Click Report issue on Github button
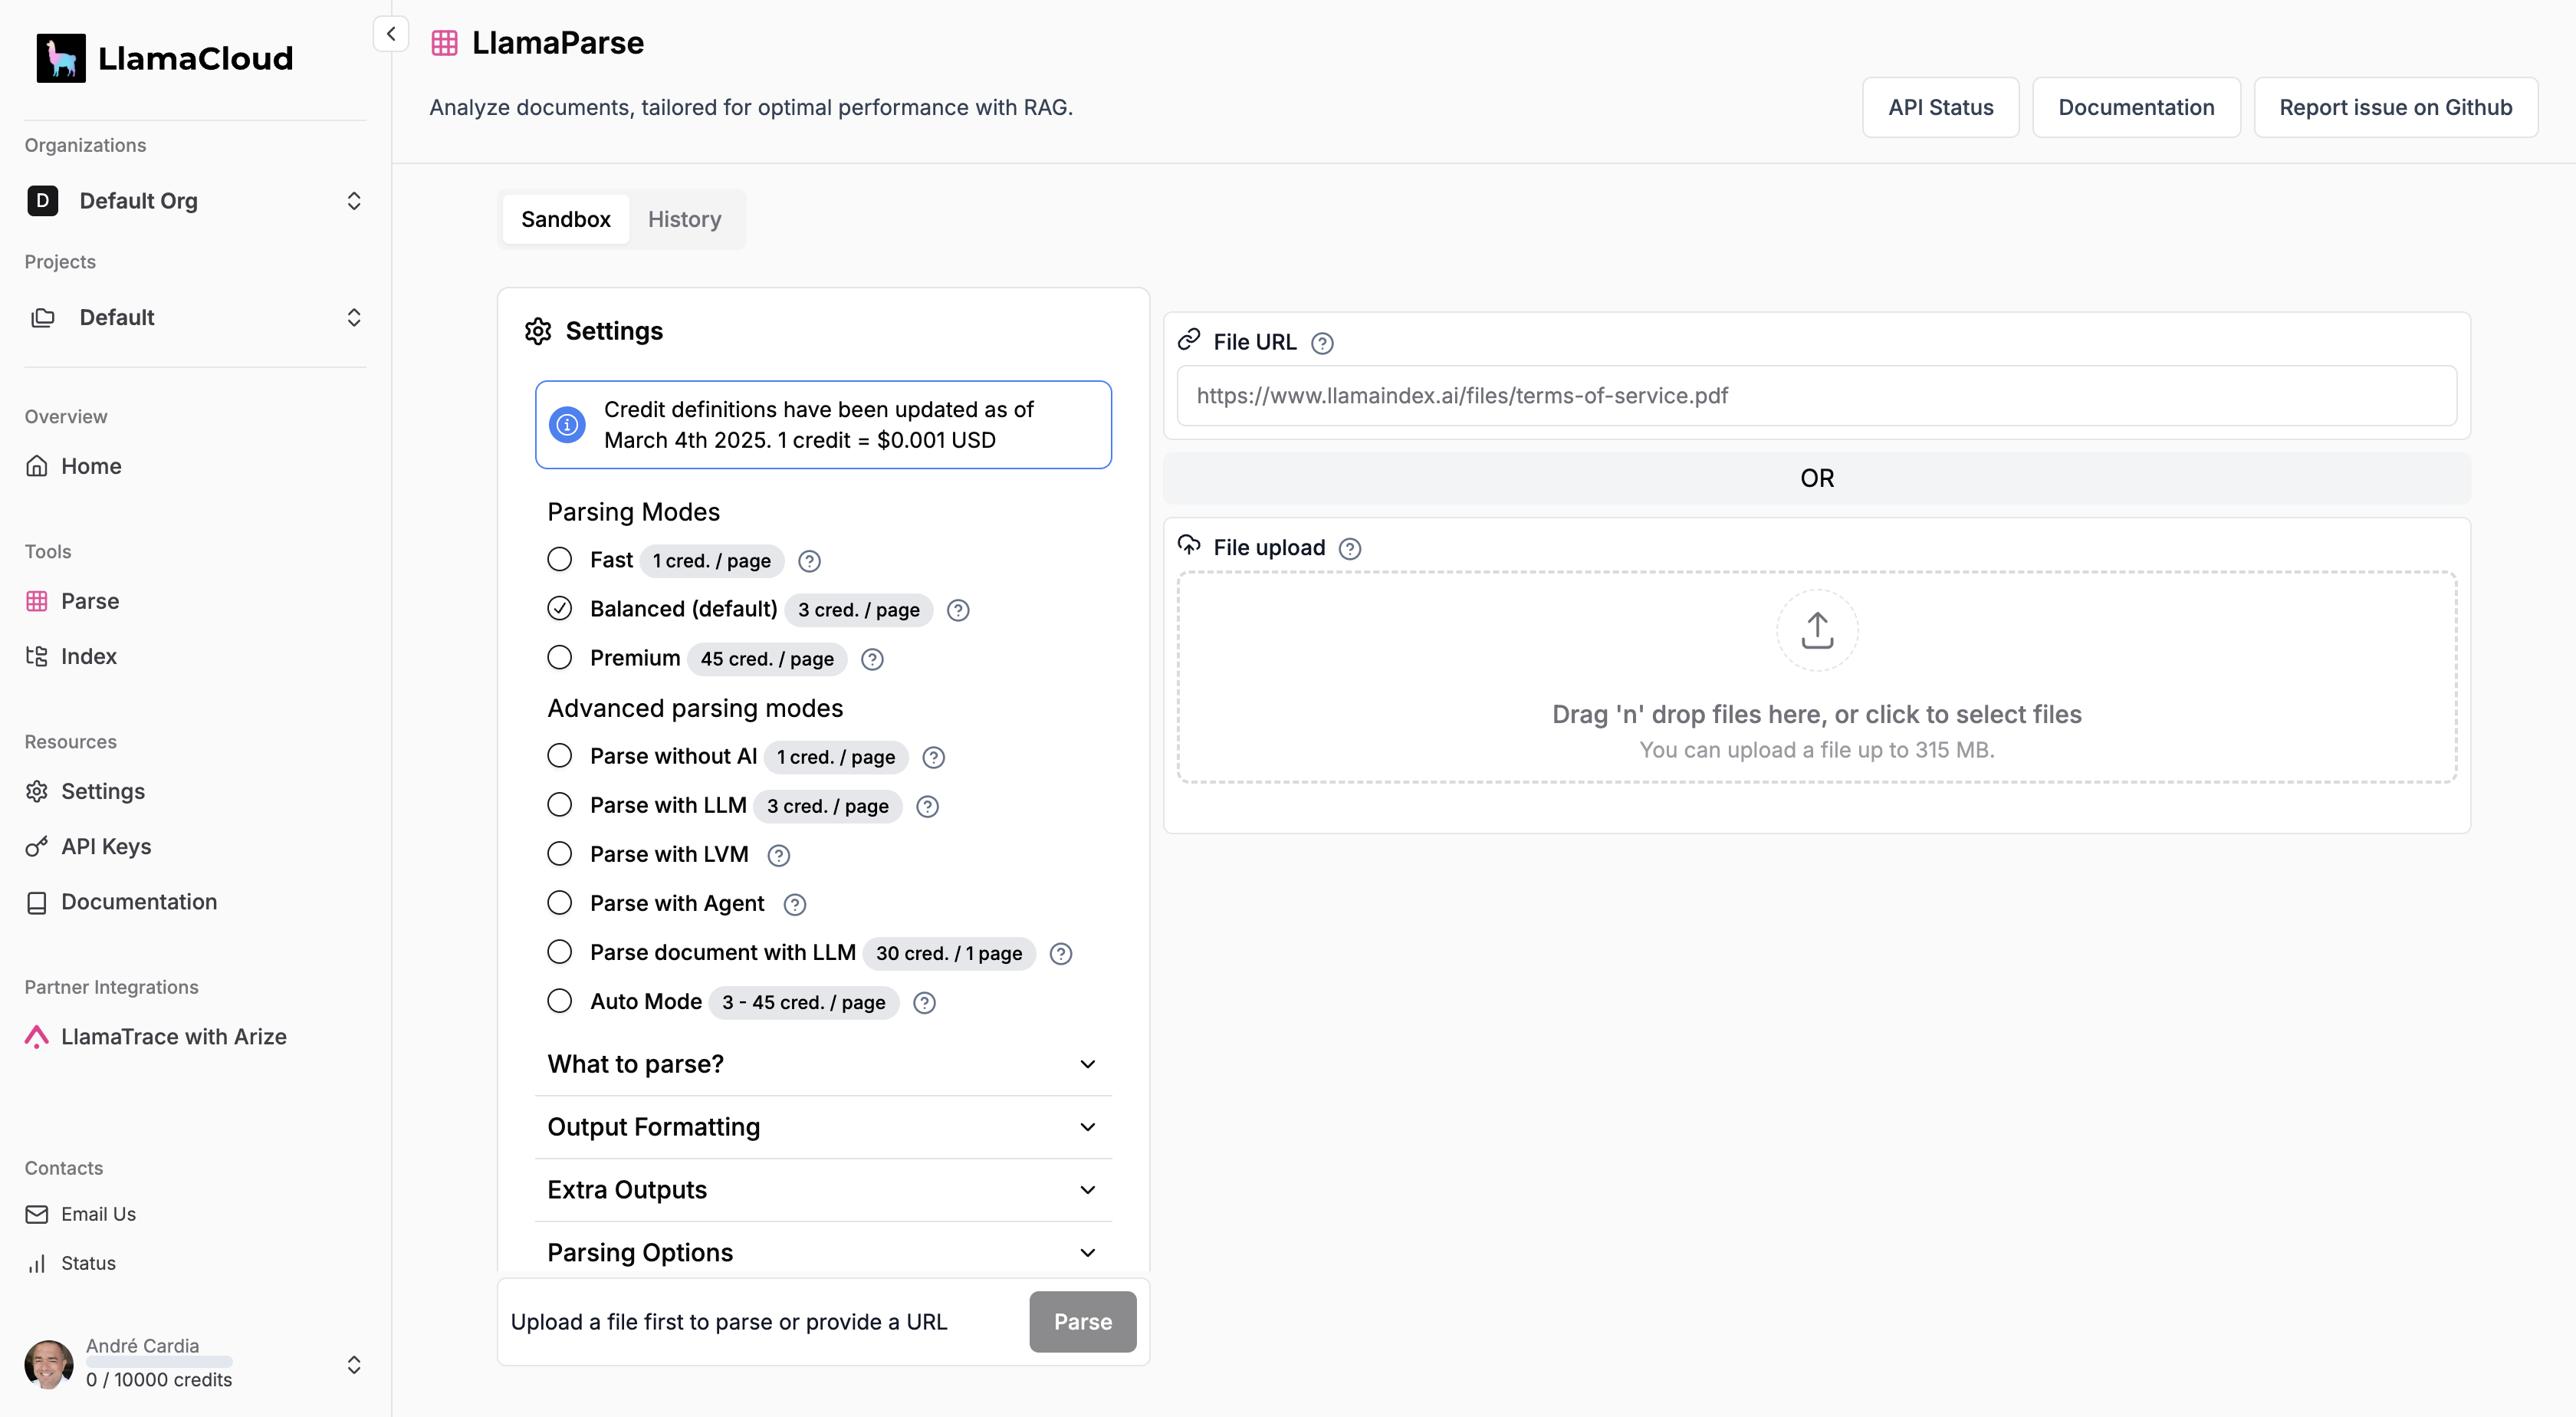Screen dimensions: 2576x1417 click(2395, 107)
